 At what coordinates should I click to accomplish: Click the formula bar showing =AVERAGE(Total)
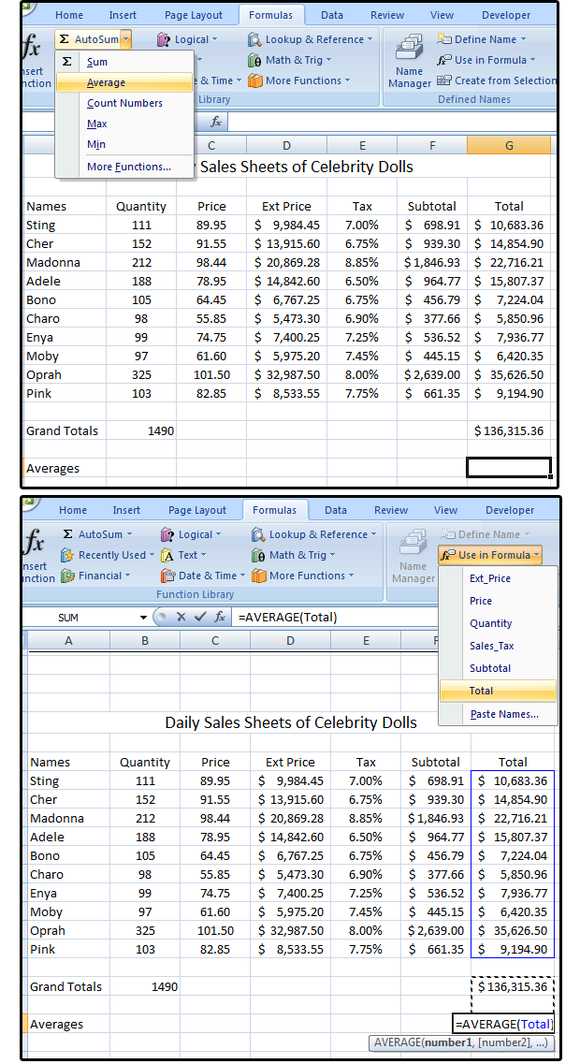coord(335,617)
